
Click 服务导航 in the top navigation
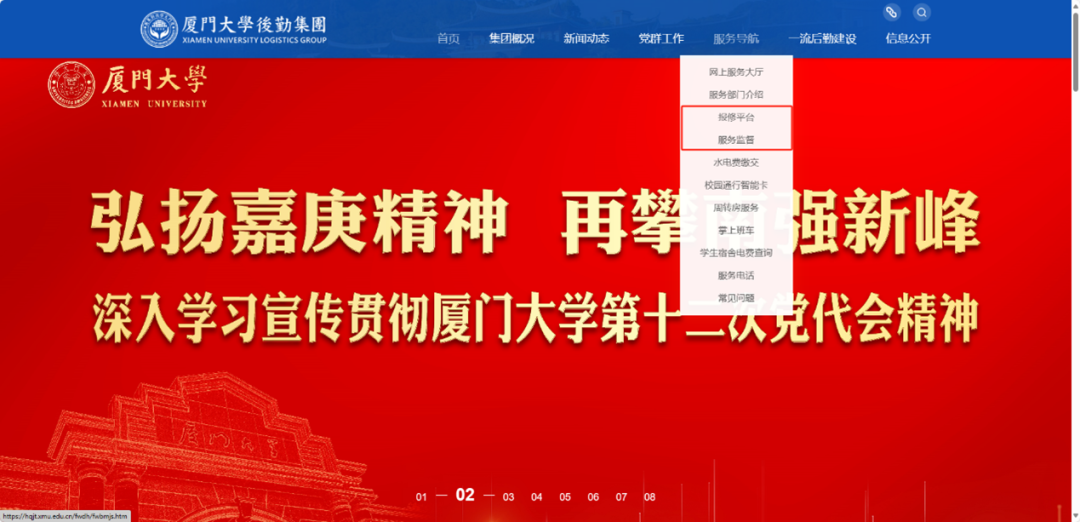[736, 39]
